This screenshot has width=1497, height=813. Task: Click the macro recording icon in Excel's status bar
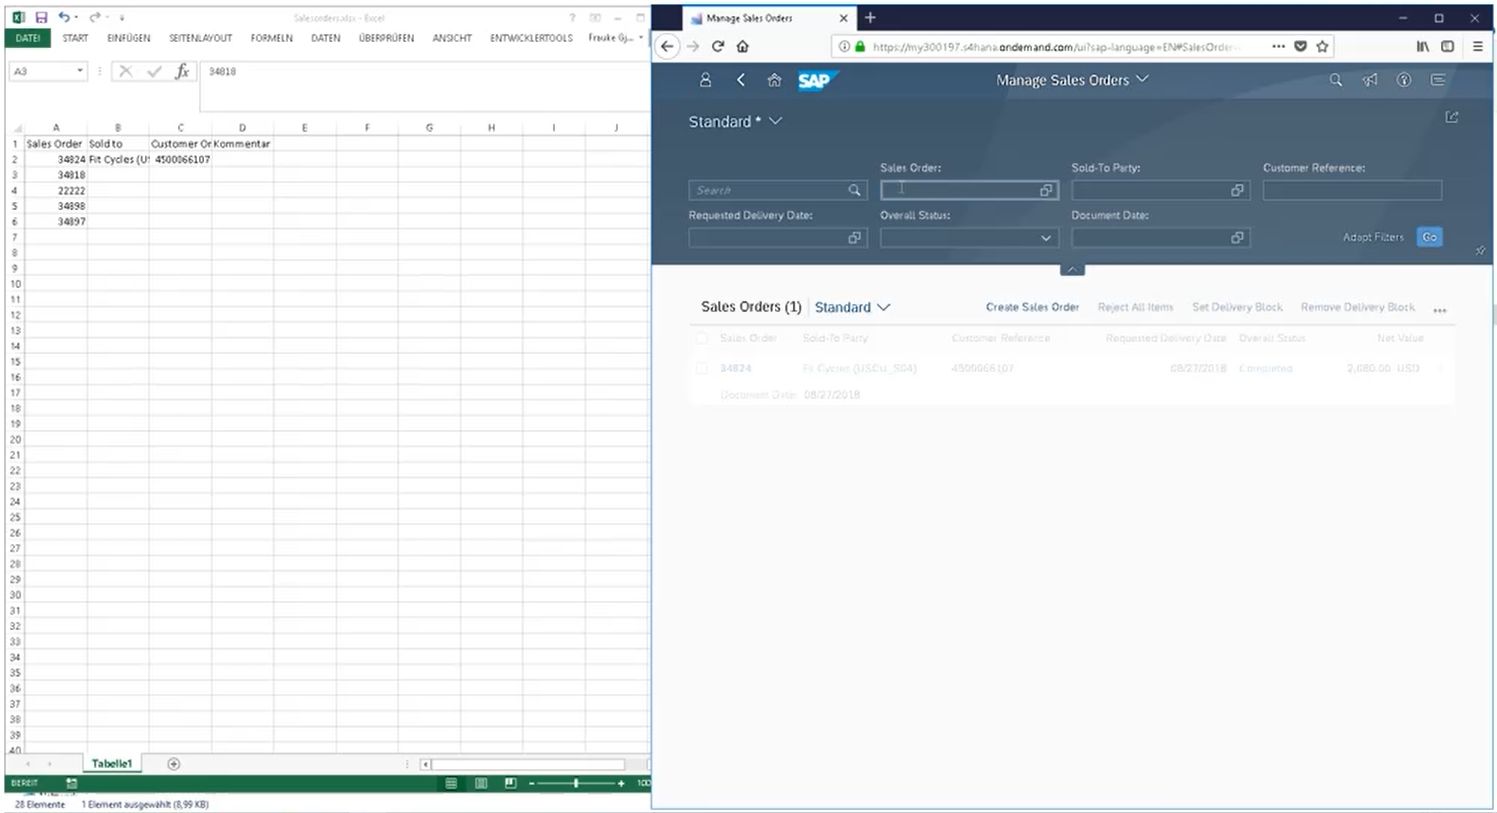point(71,783)
